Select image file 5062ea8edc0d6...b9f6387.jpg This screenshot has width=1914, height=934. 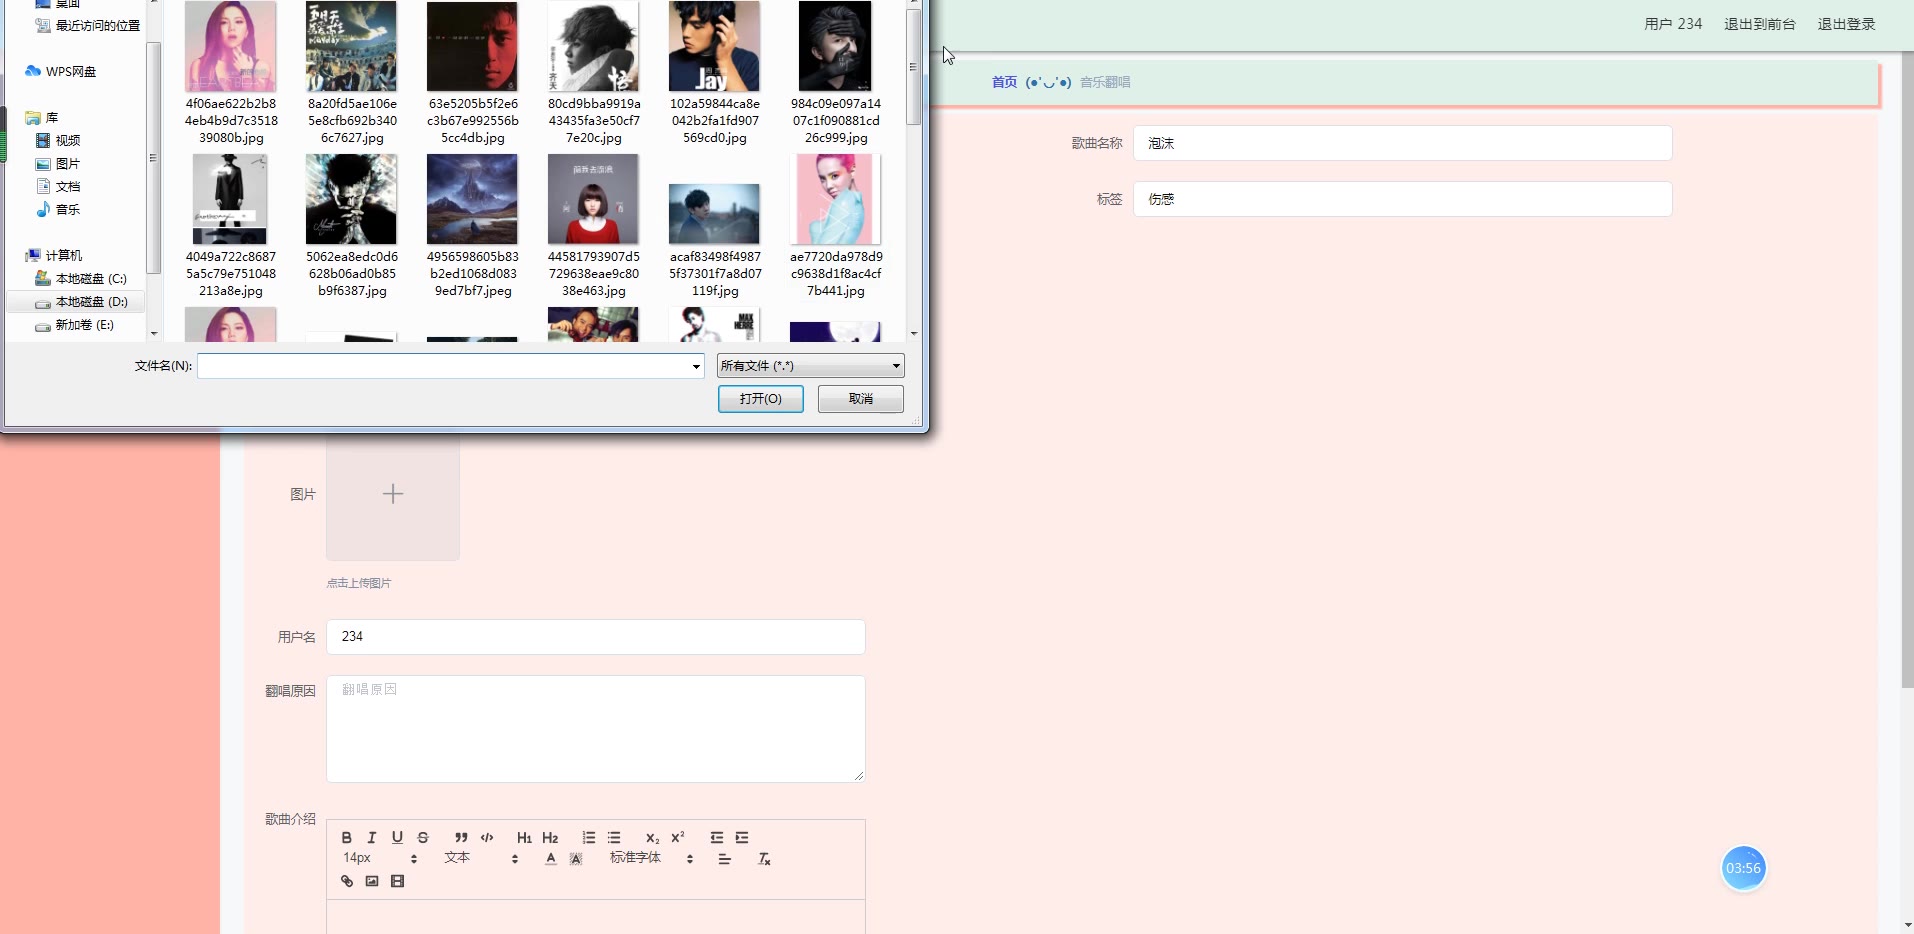click(x=352, y=226)
